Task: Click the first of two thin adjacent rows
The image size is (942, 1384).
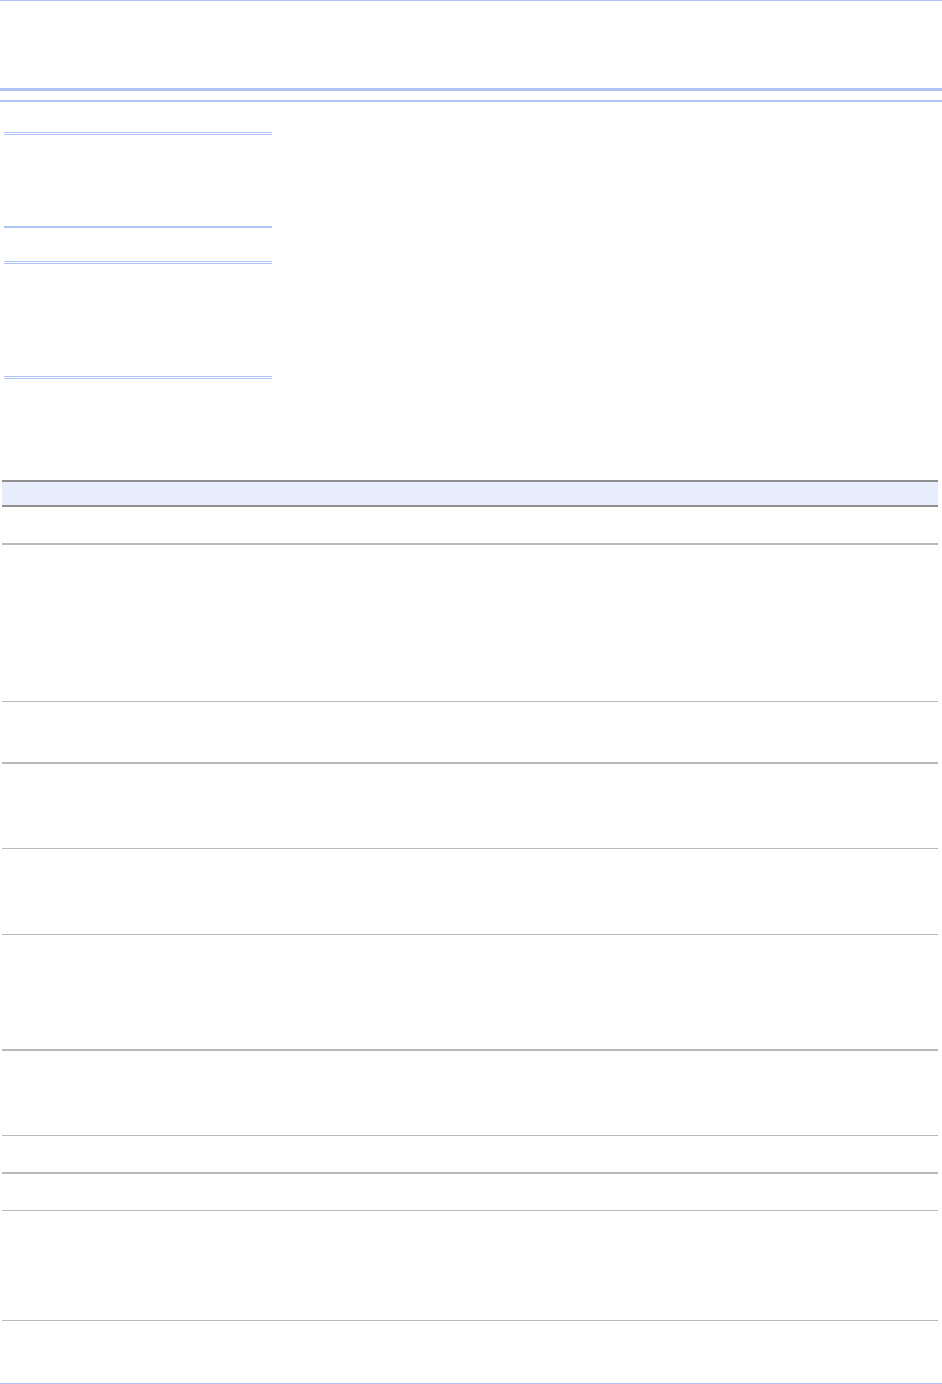Action: pos(470,1154)
